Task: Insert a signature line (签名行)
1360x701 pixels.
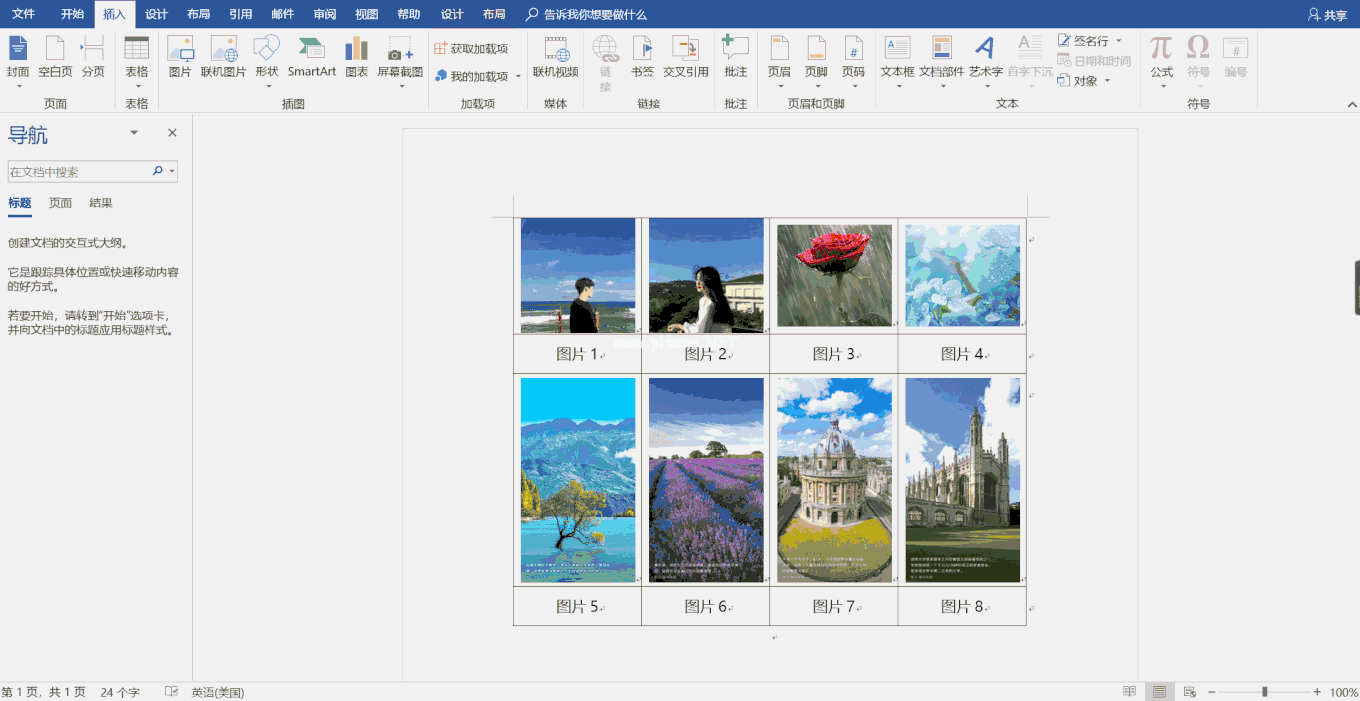Action: click(1083, 41)
